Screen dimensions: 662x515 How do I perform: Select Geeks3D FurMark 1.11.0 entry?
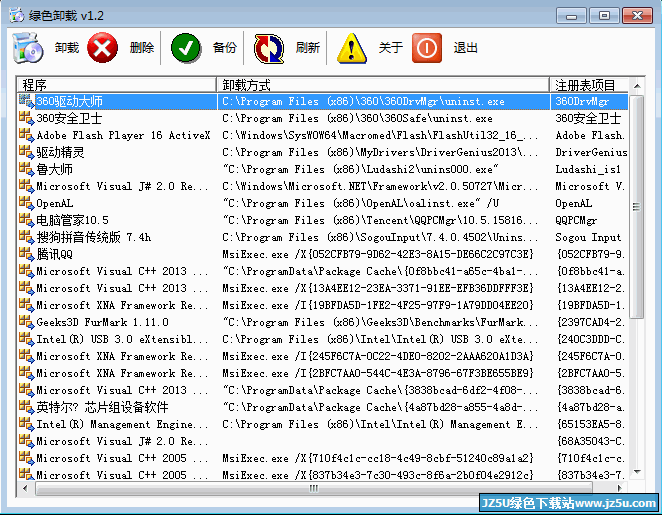click(x=103, y=323)
